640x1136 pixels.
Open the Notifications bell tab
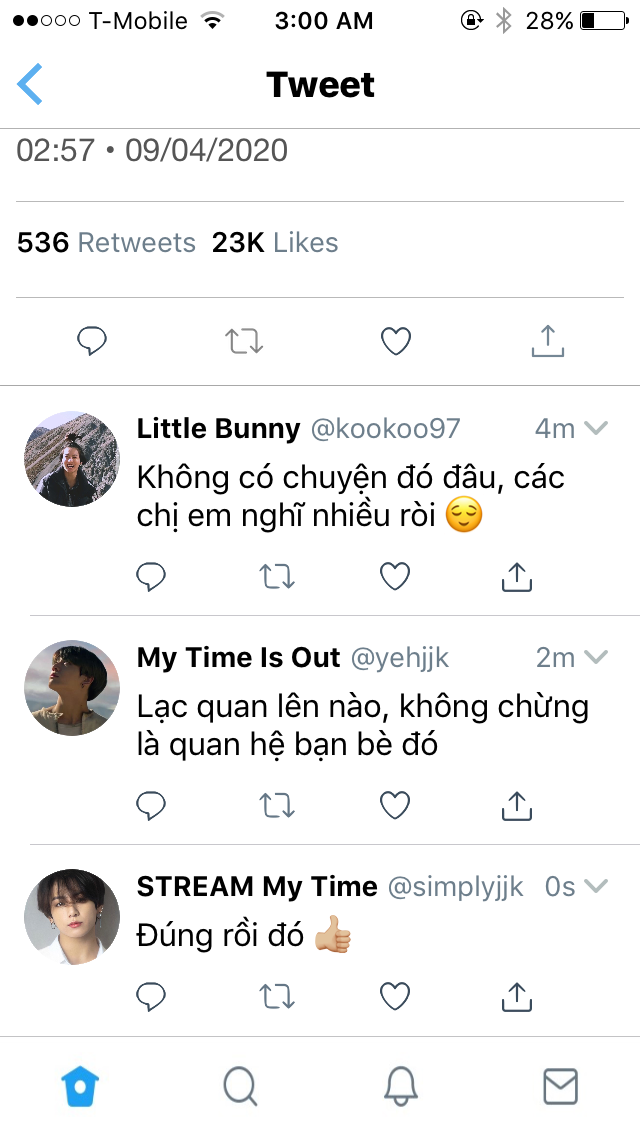click(x=400, y=1087)
